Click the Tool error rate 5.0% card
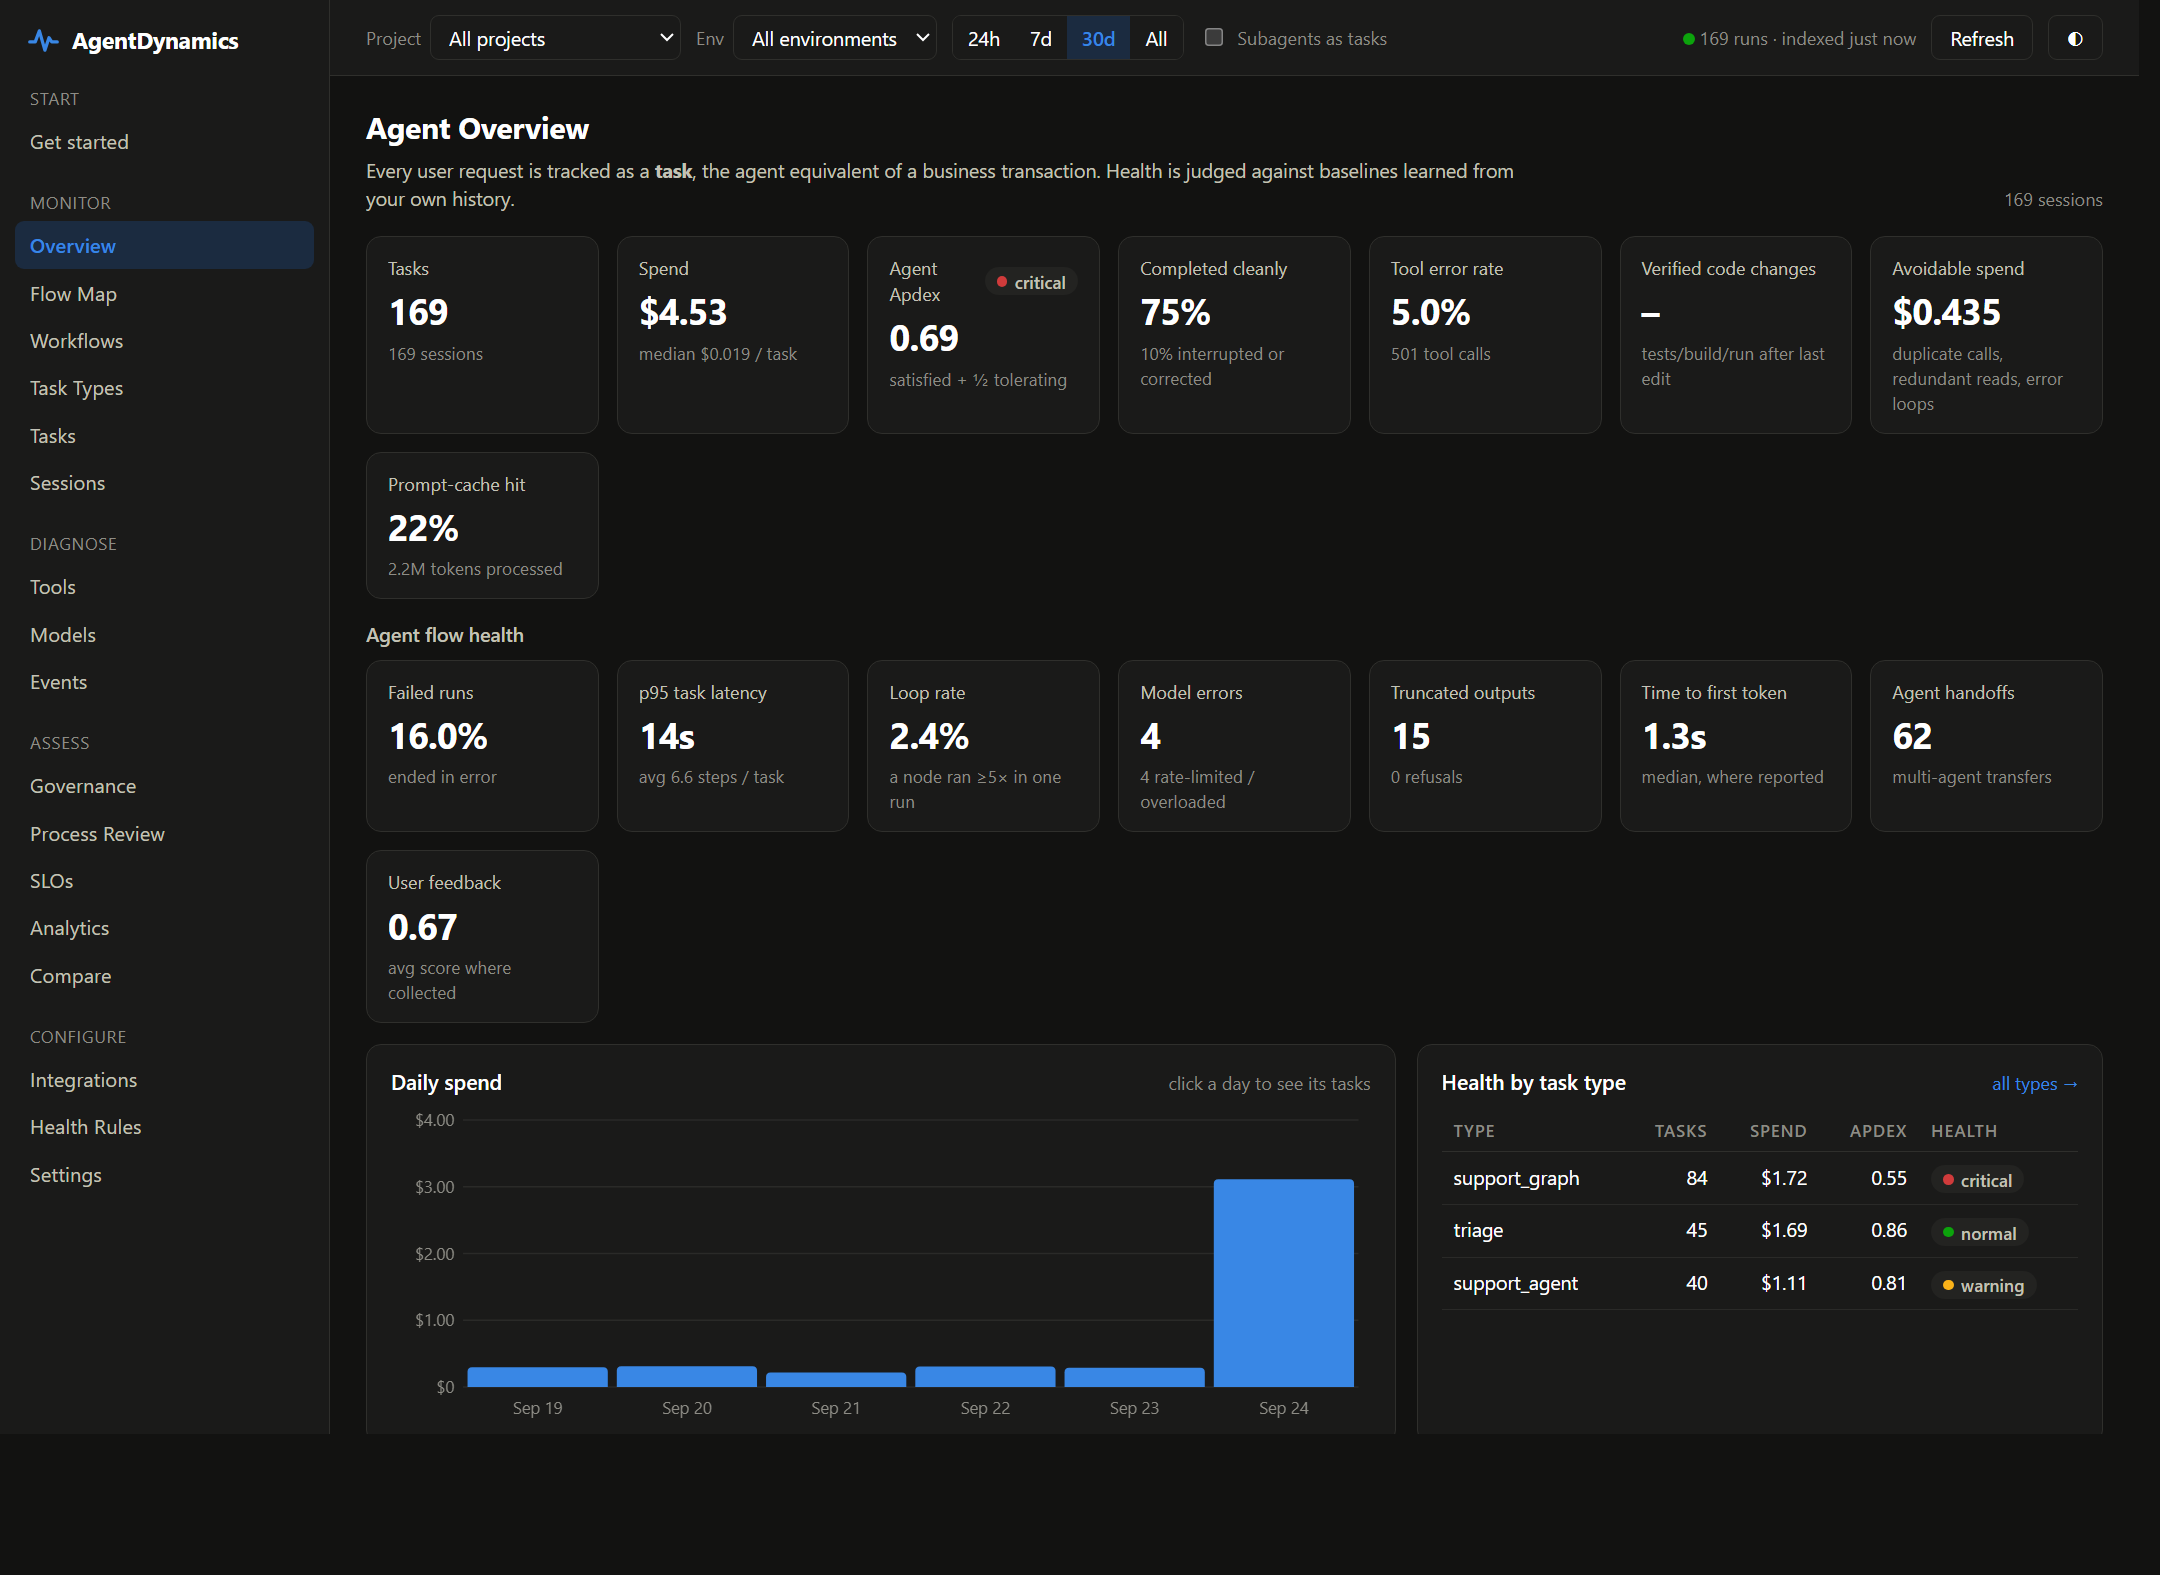The width and height of the screenshot is (2160, 1575). (1484, 335)
